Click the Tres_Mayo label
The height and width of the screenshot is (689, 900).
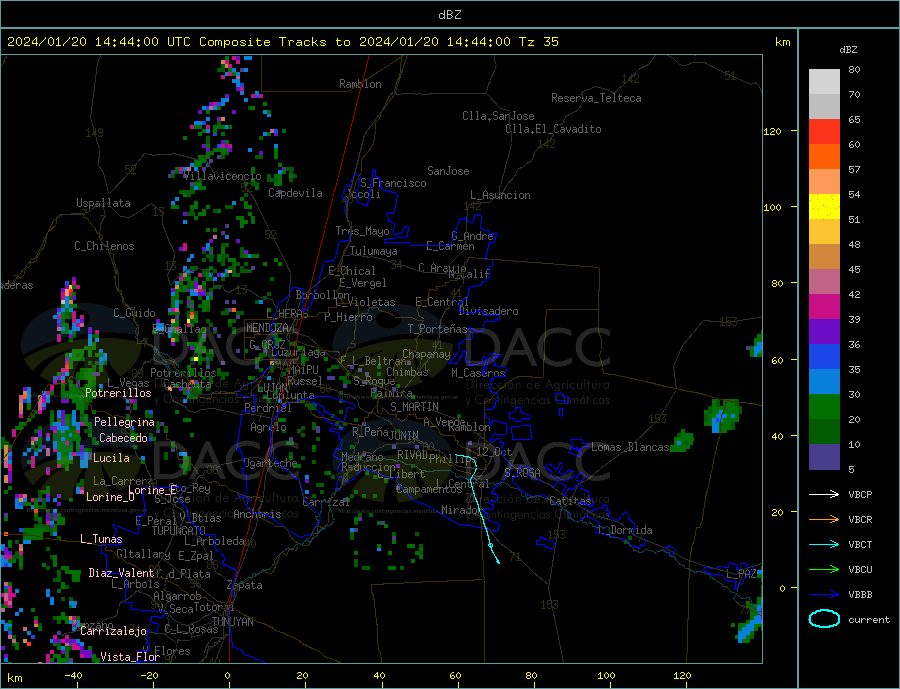pos(362,231)
